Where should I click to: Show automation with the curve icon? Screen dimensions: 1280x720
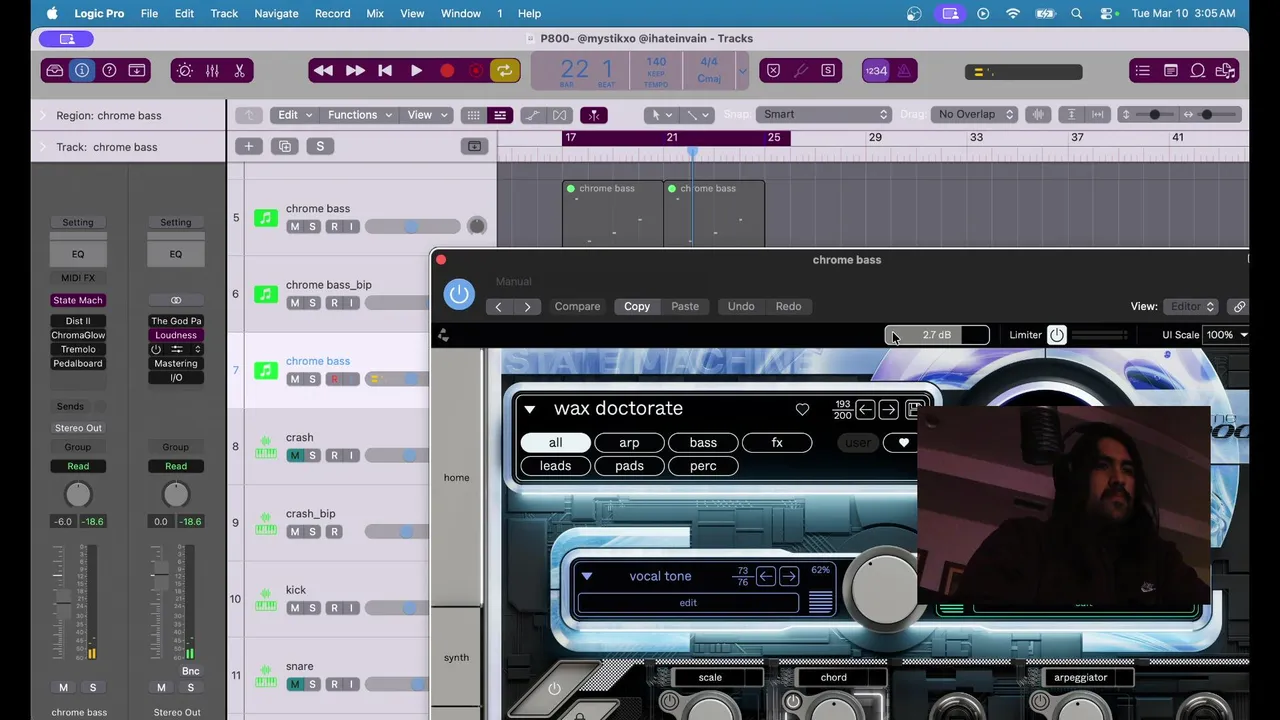532,115
